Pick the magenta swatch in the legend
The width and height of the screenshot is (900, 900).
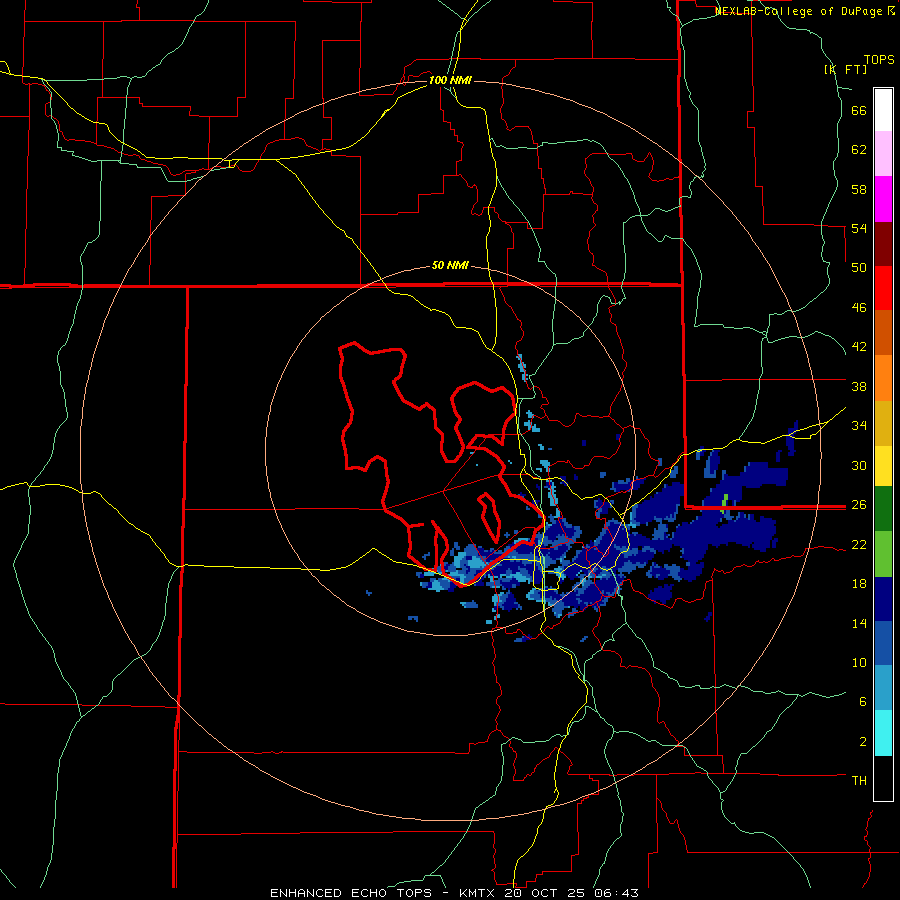pyautogui.click(x=883, y=199)
